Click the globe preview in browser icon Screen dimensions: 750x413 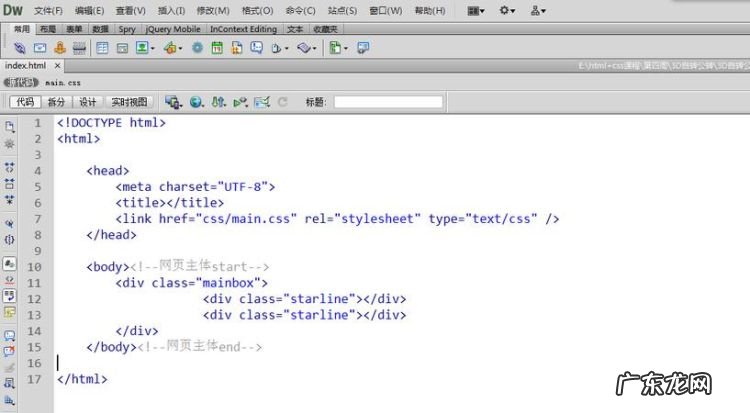(x=196, y=102)
